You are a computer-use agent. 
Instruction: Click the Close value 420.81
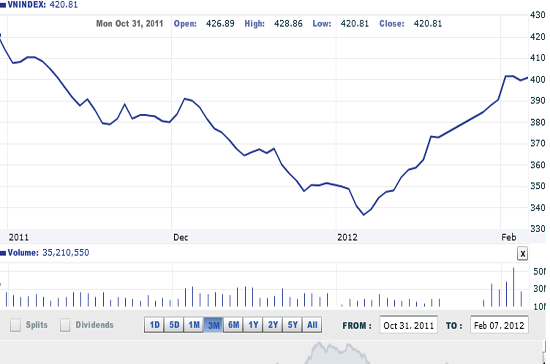(x=428, y=24)
